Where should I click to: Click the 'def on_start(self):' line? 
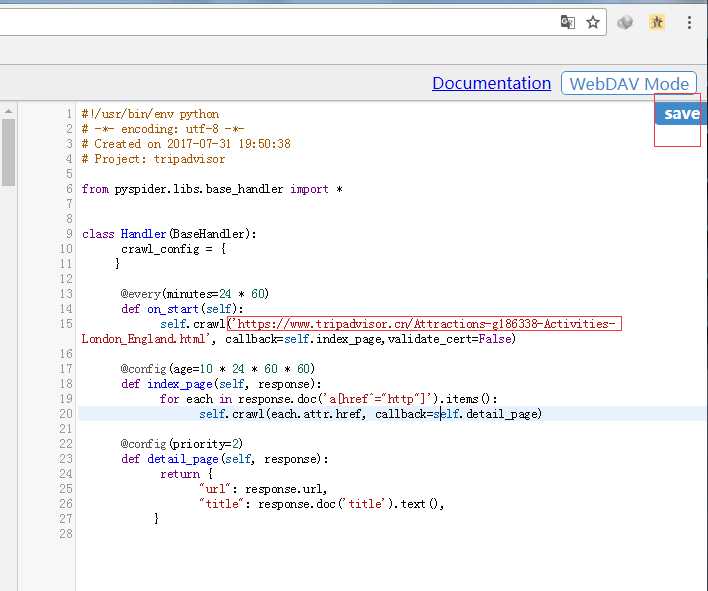click(x=182, y=309)
